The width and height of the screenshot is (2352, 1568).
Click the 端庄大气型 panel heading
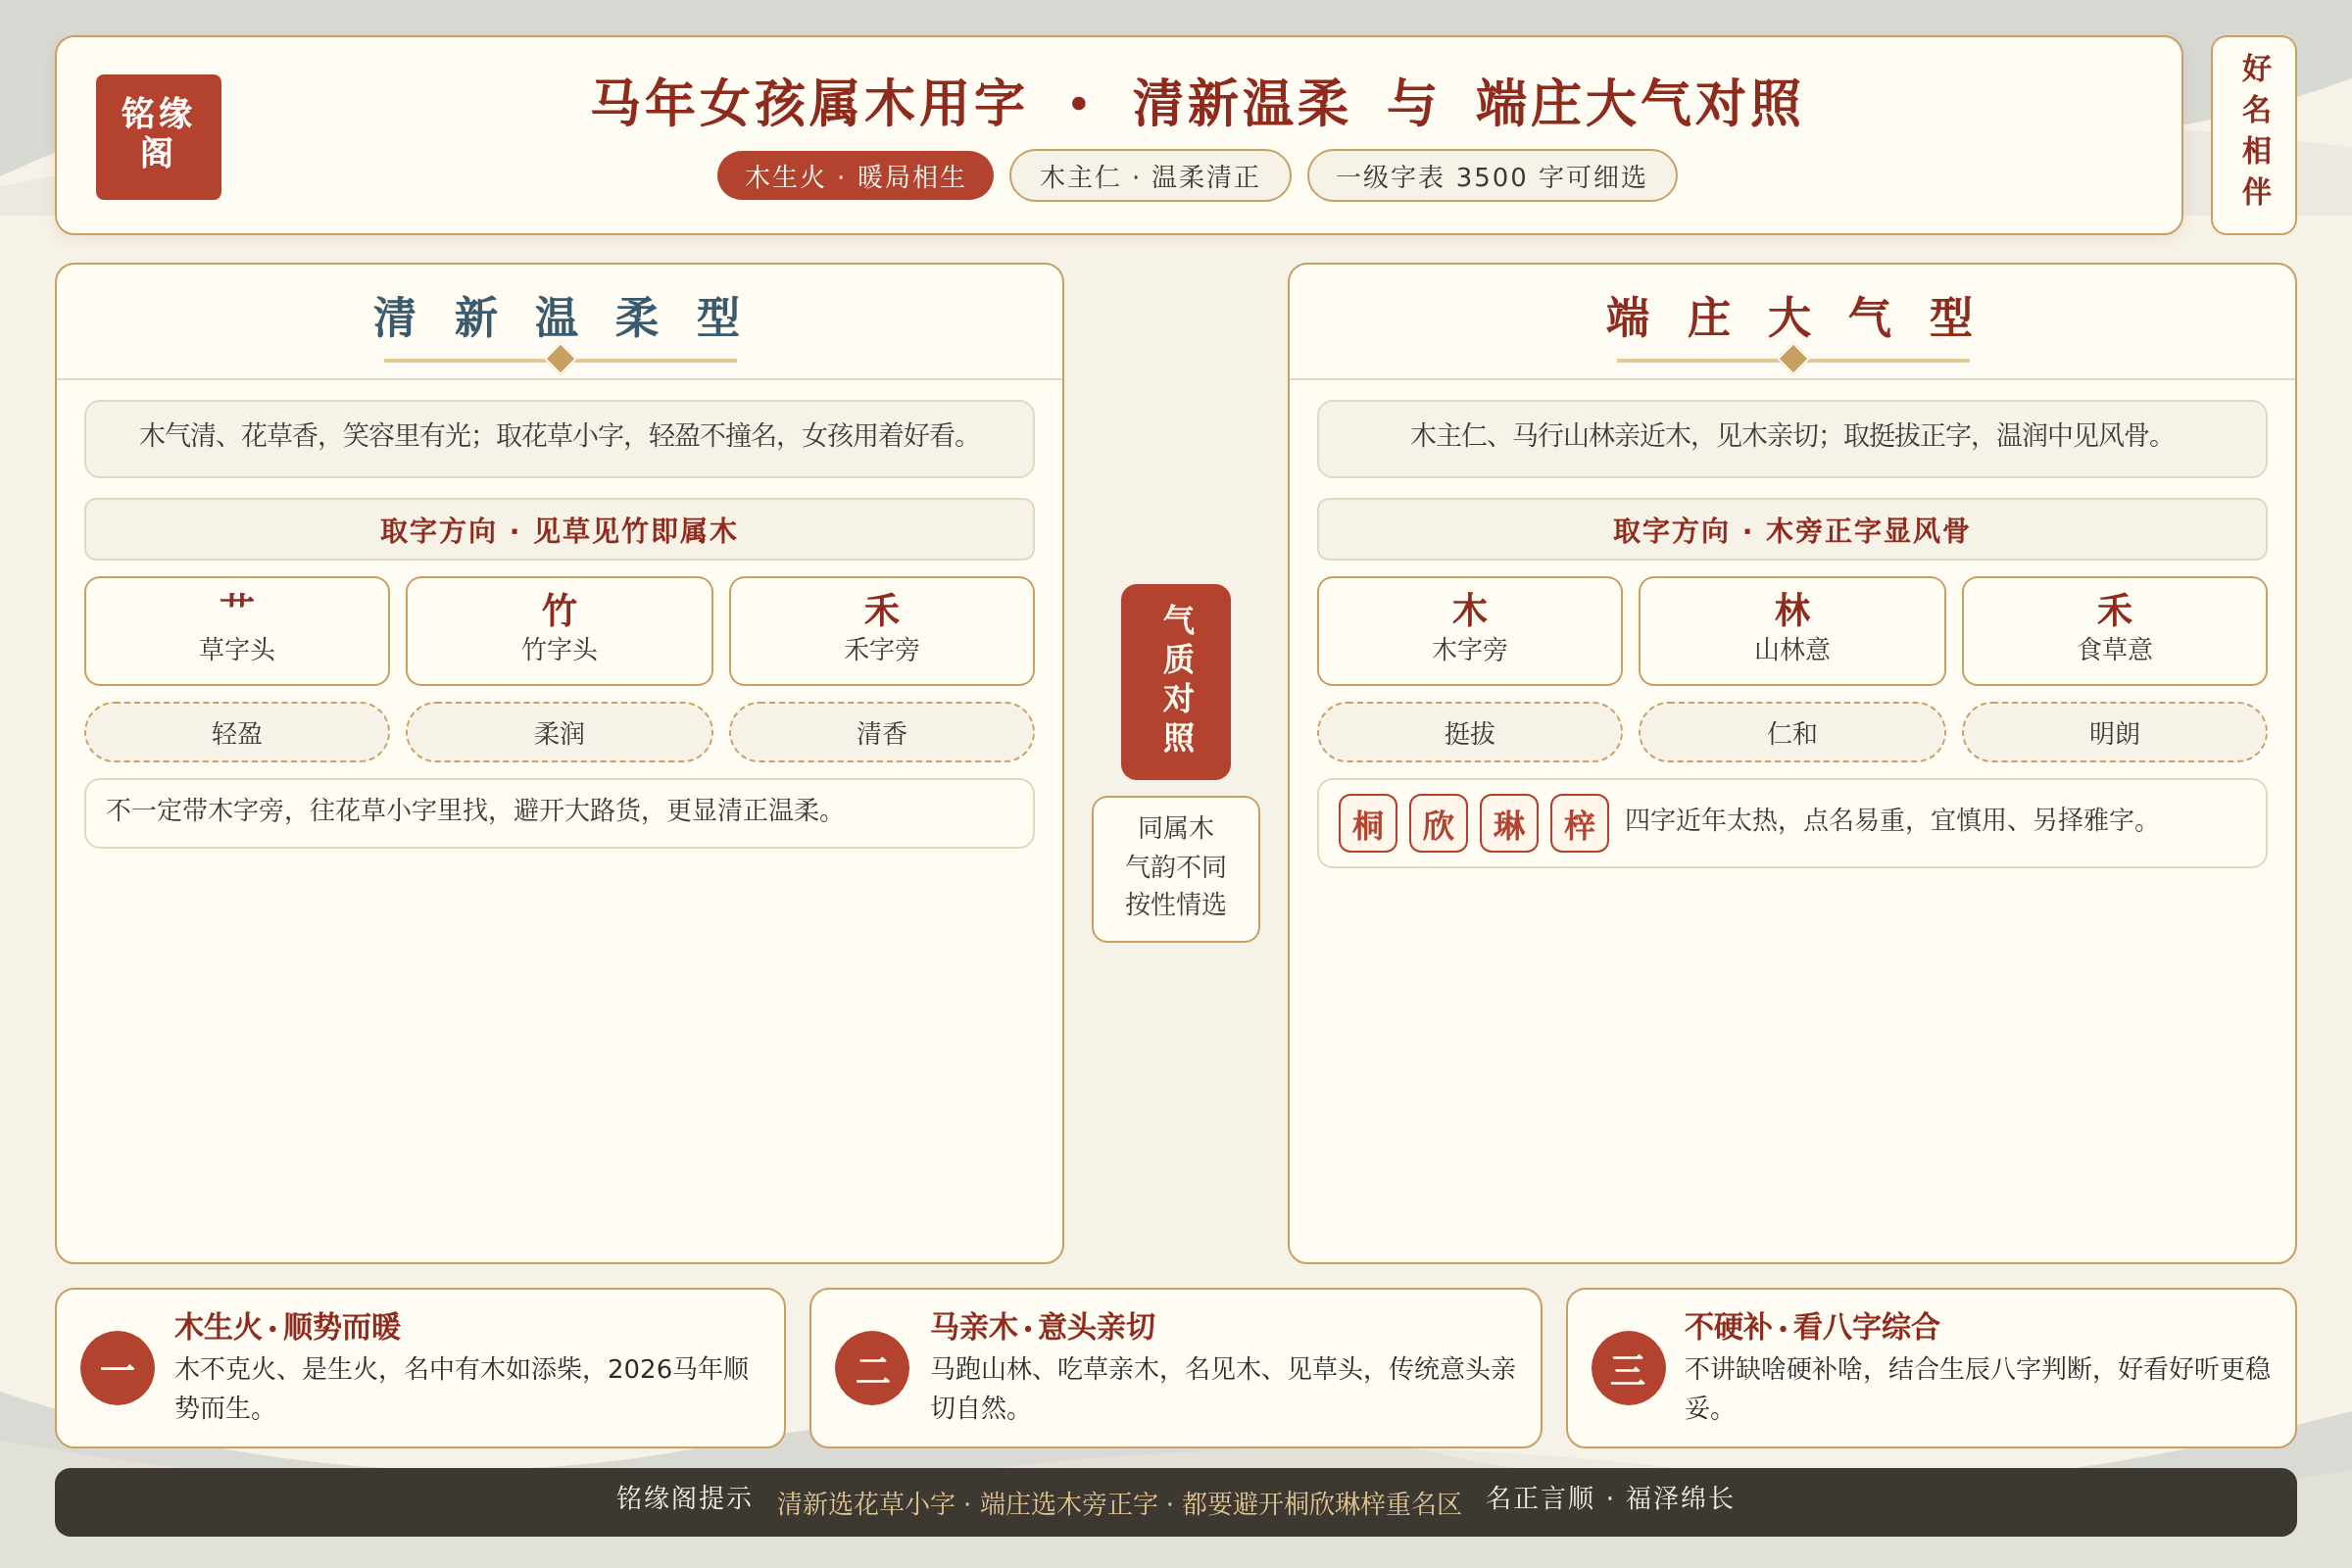point(1792,318)
